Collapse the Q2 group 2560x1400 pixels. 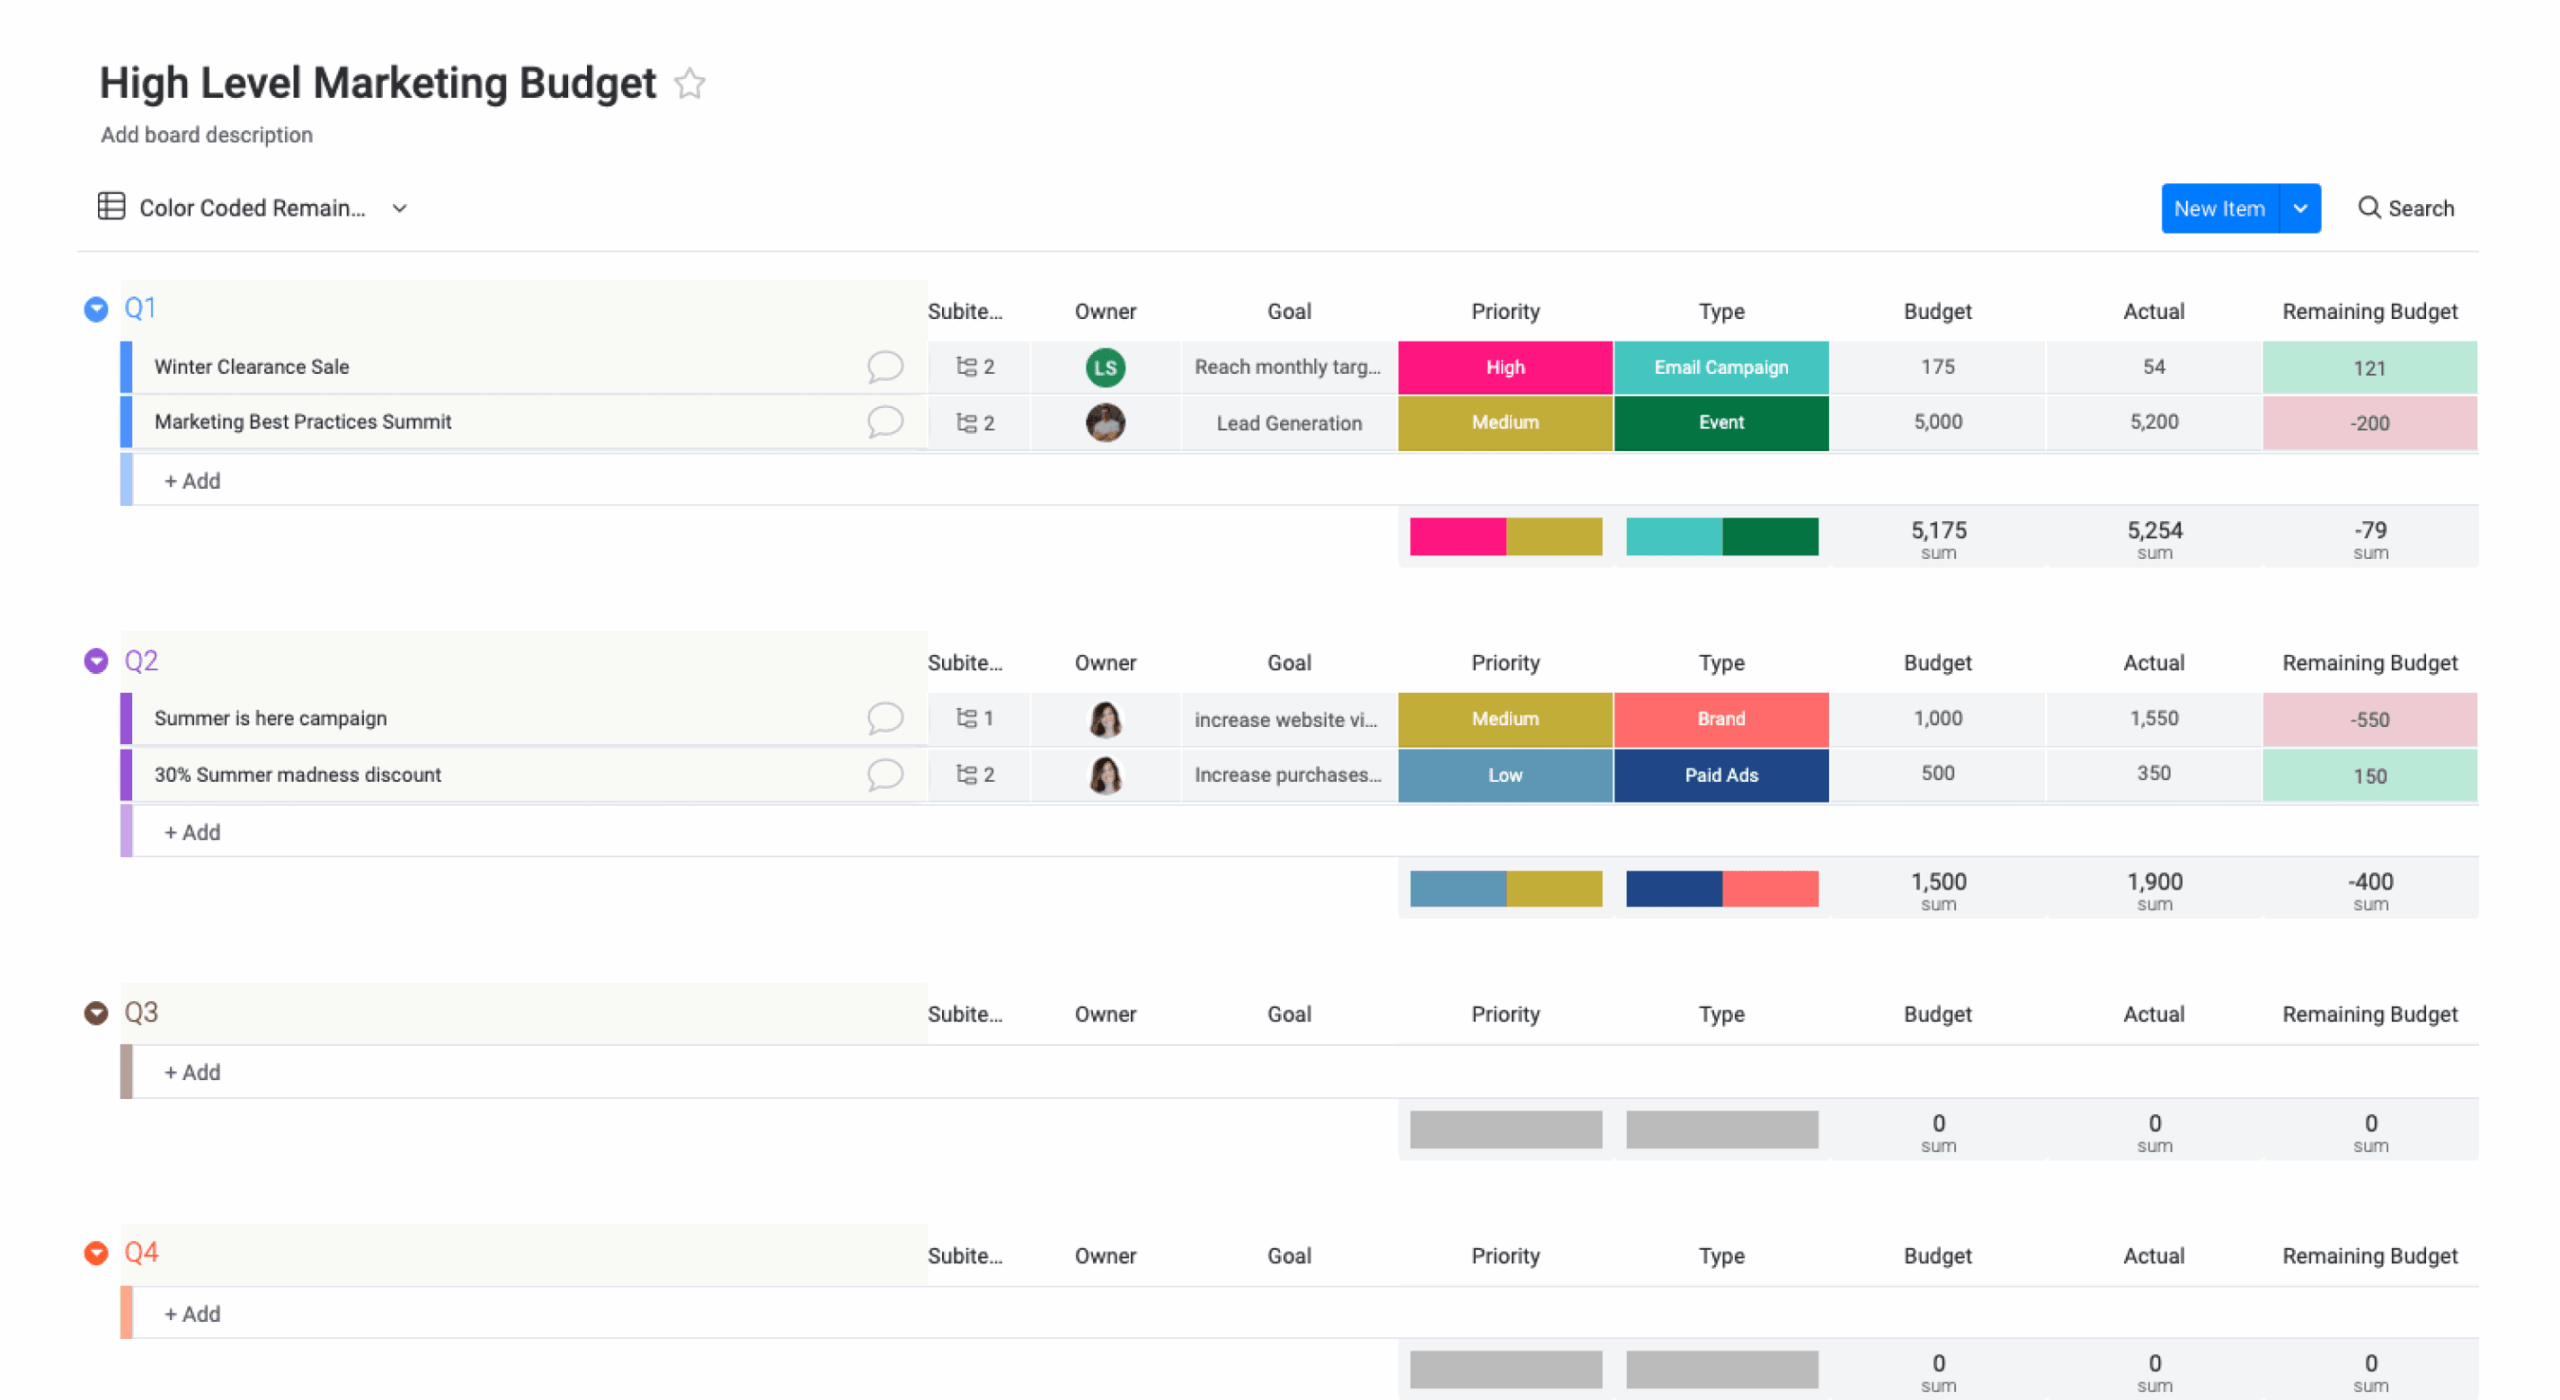[x=95, y=660]
